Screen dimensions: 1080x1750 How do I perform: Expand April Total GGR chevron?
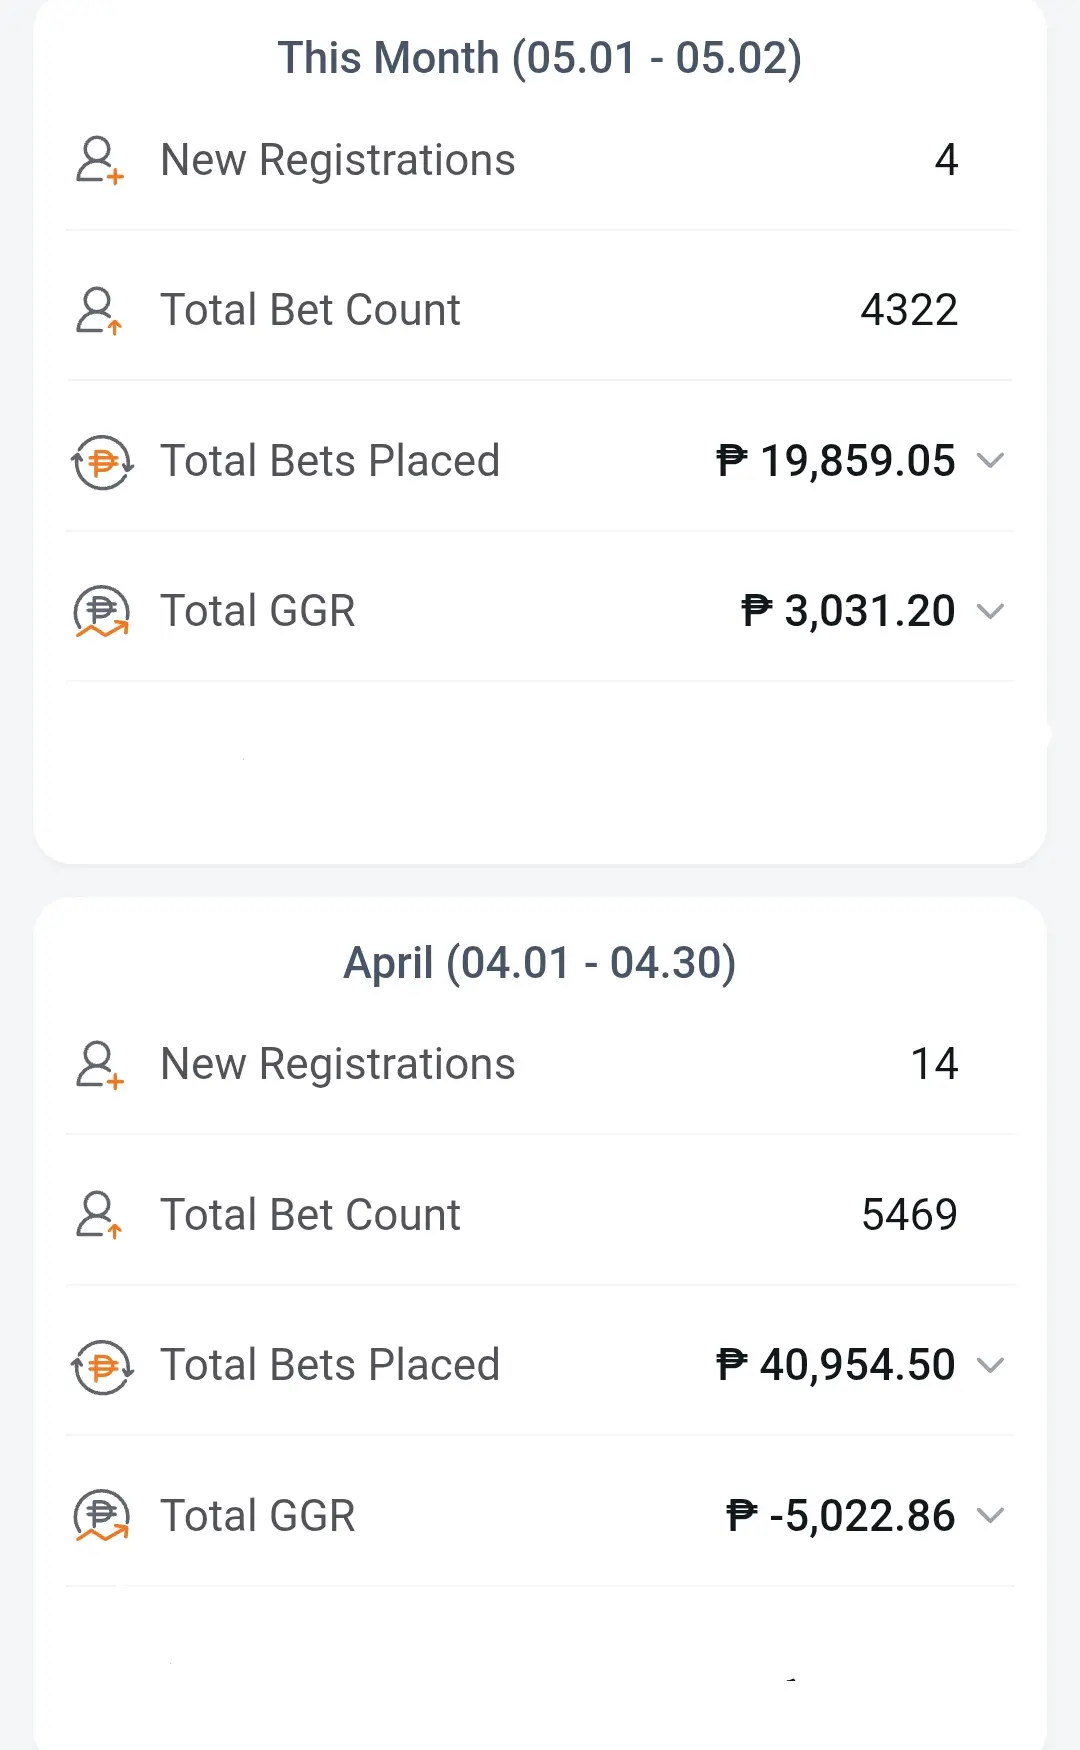point(990,1515)
